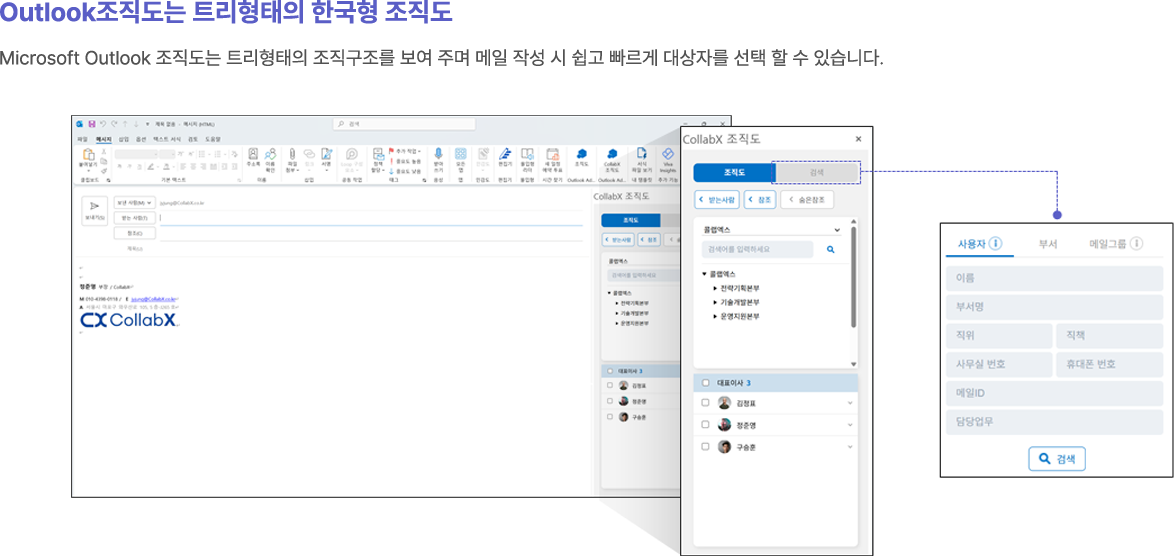Switch to the 검색 tab in large panel
This screenshot has height=556, width=1174.
[x=816, y=173]
